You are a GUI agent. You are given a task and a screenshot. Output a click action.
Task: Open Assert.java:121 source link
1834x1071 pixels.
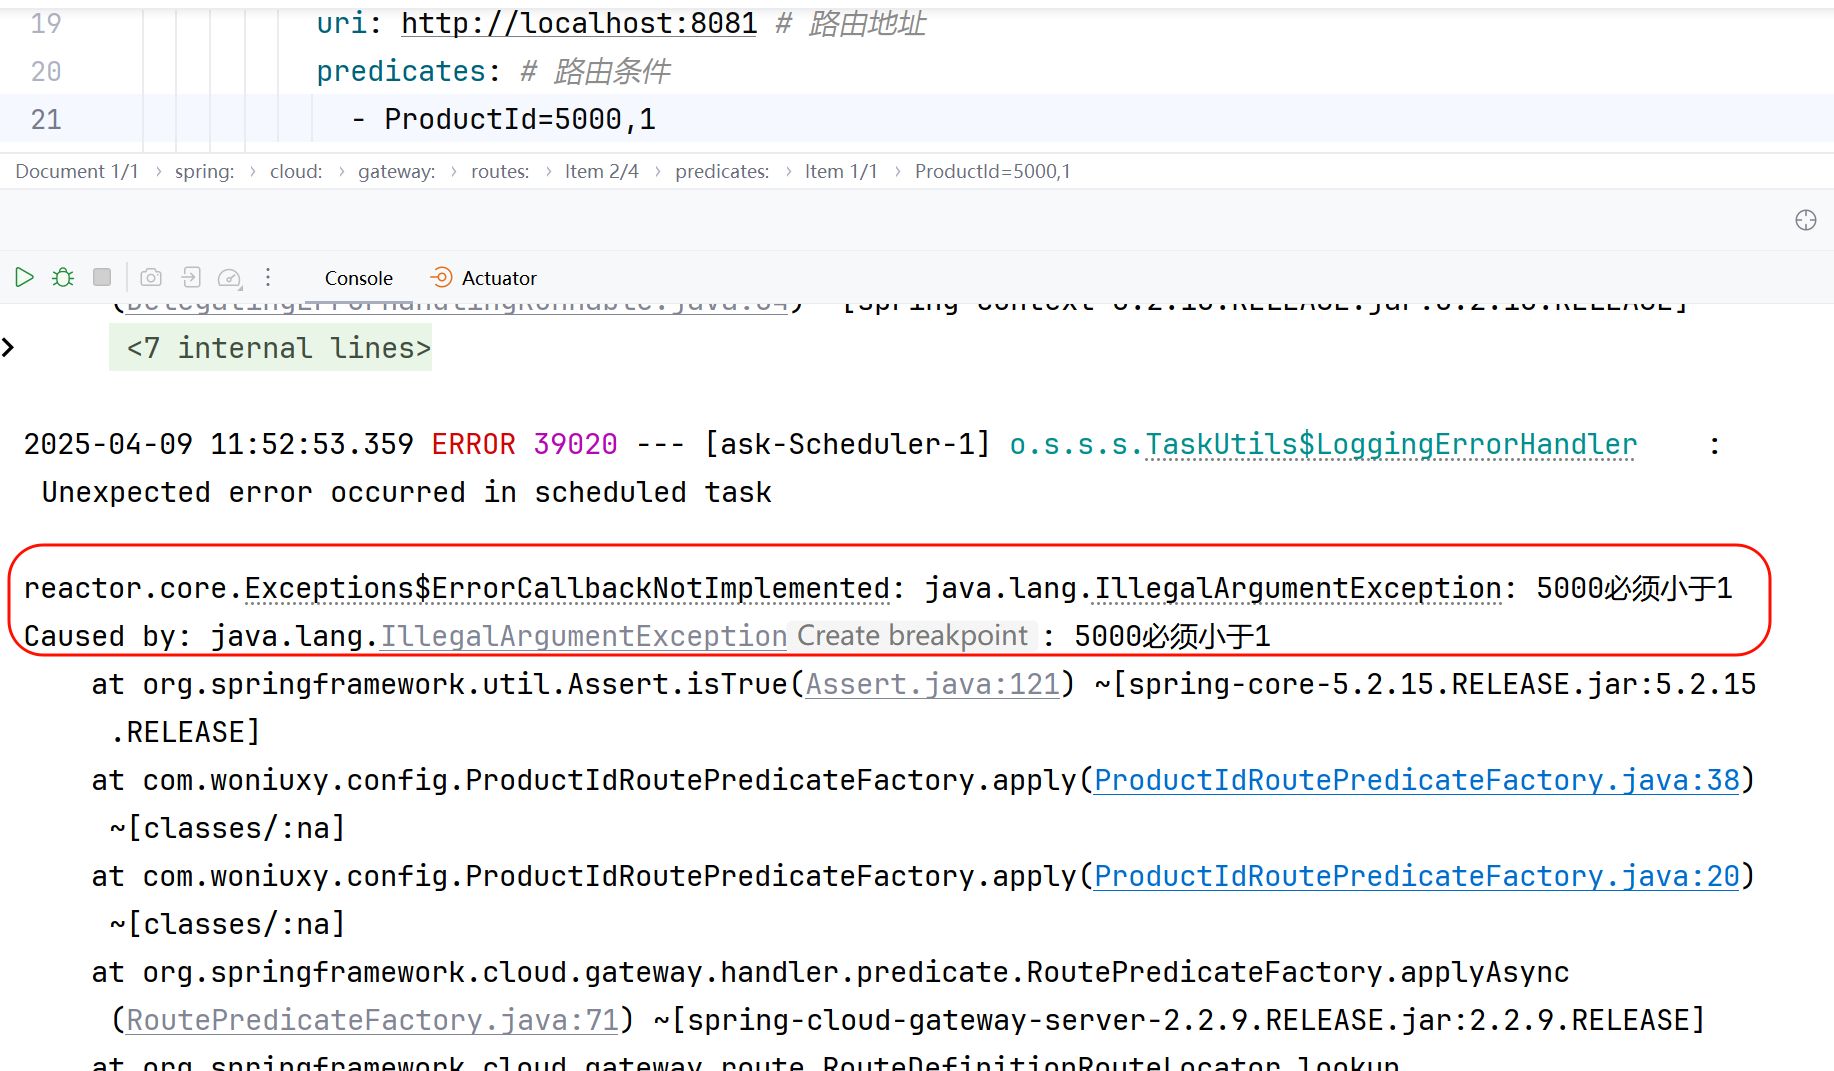(932, 684)
